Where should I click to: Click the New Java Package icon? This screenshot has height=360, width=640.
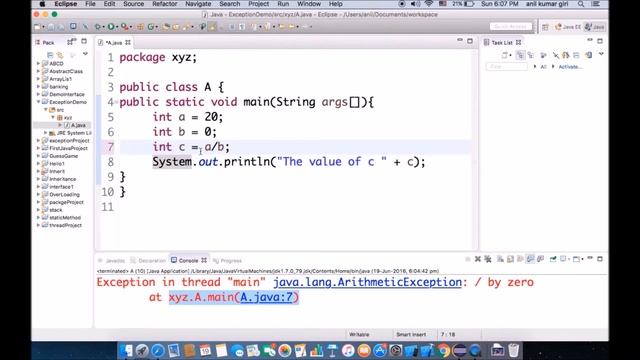point(140,27)
